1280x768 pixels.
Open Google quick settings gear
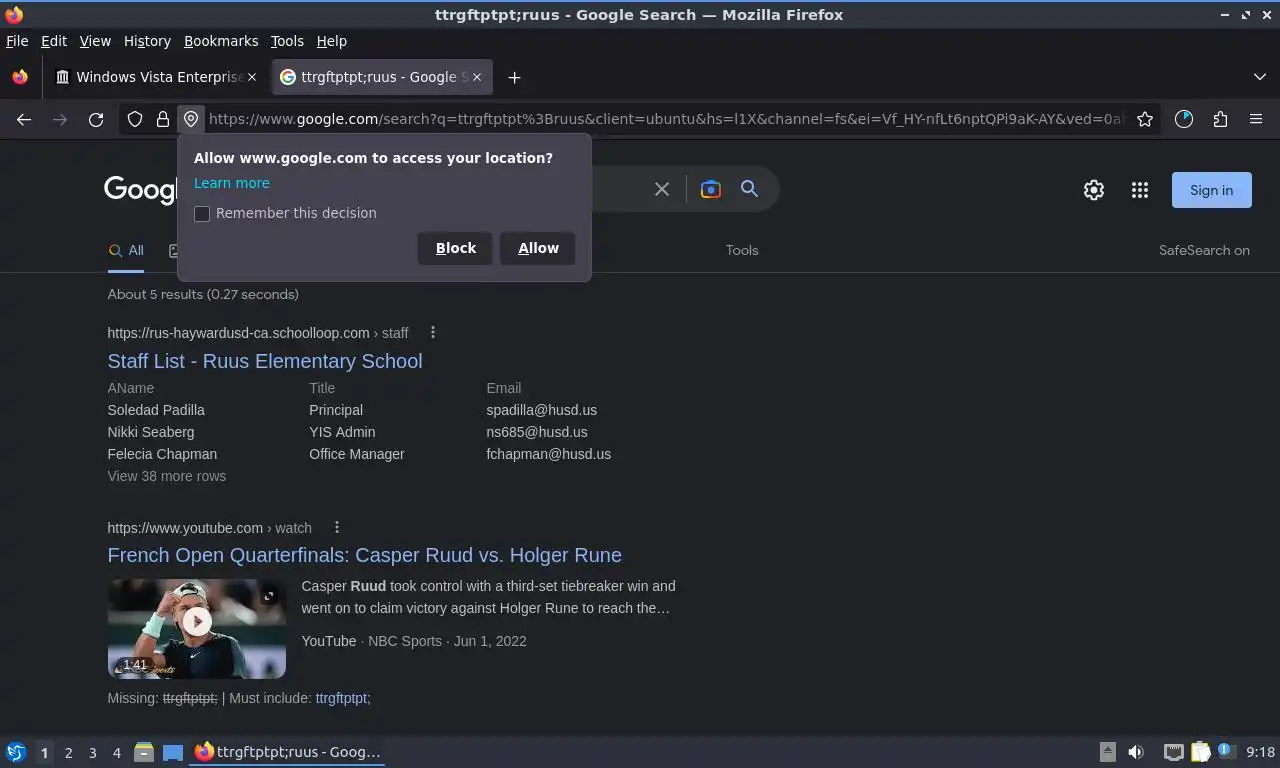pos(1094,190)
